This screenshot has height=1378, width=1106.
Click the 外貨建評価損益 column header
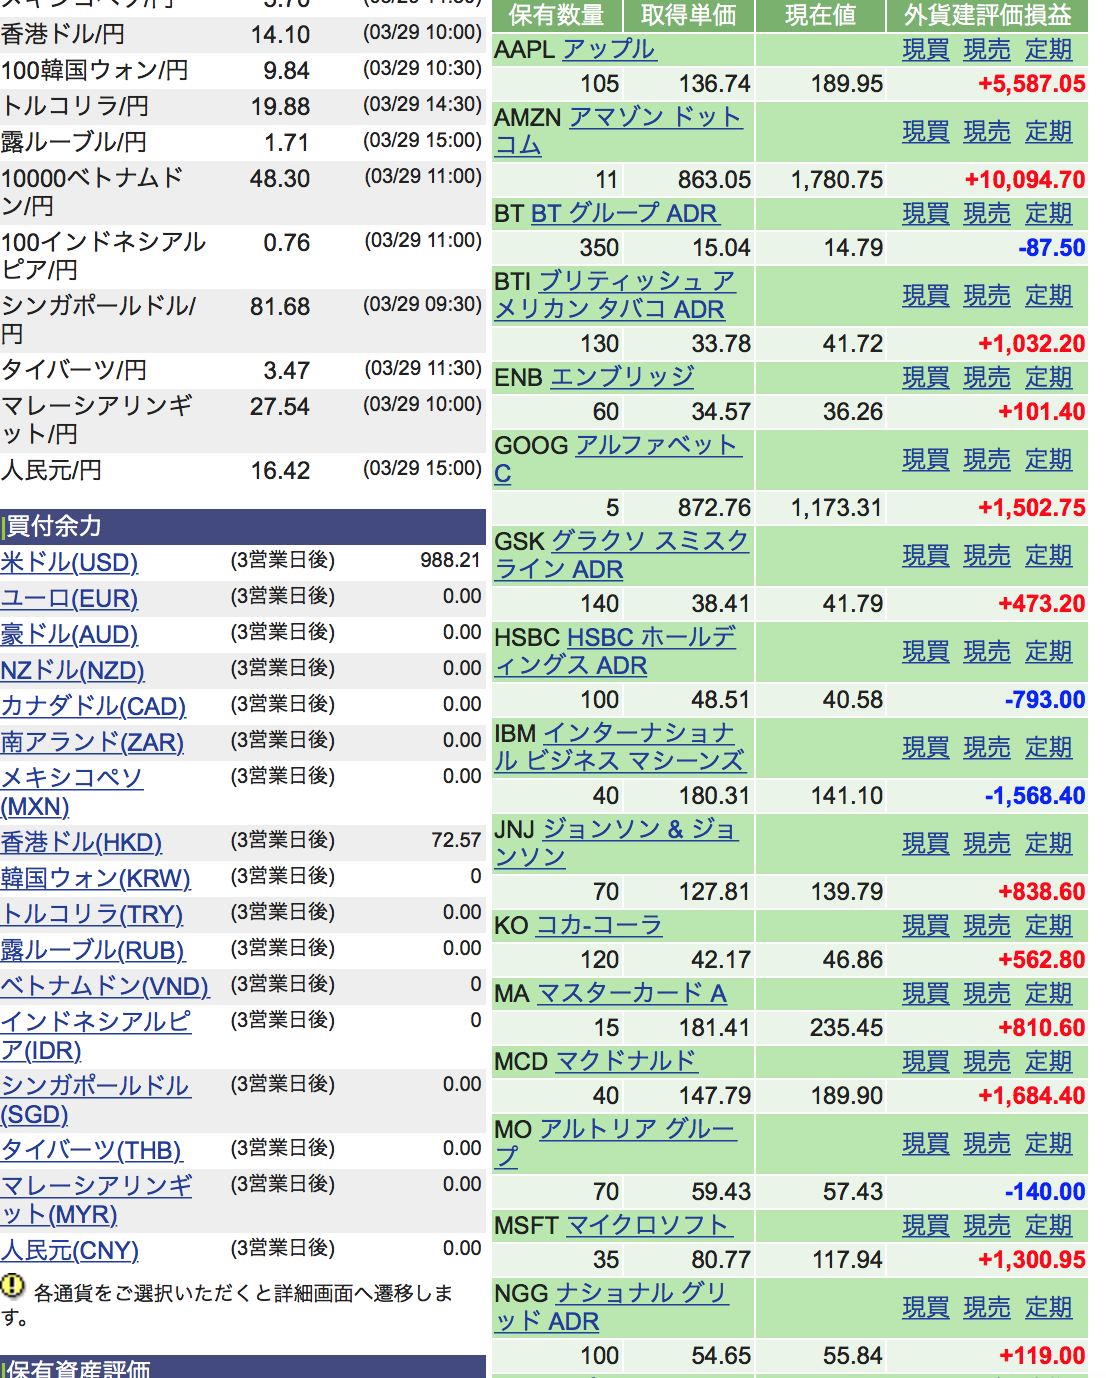[988, 15]
